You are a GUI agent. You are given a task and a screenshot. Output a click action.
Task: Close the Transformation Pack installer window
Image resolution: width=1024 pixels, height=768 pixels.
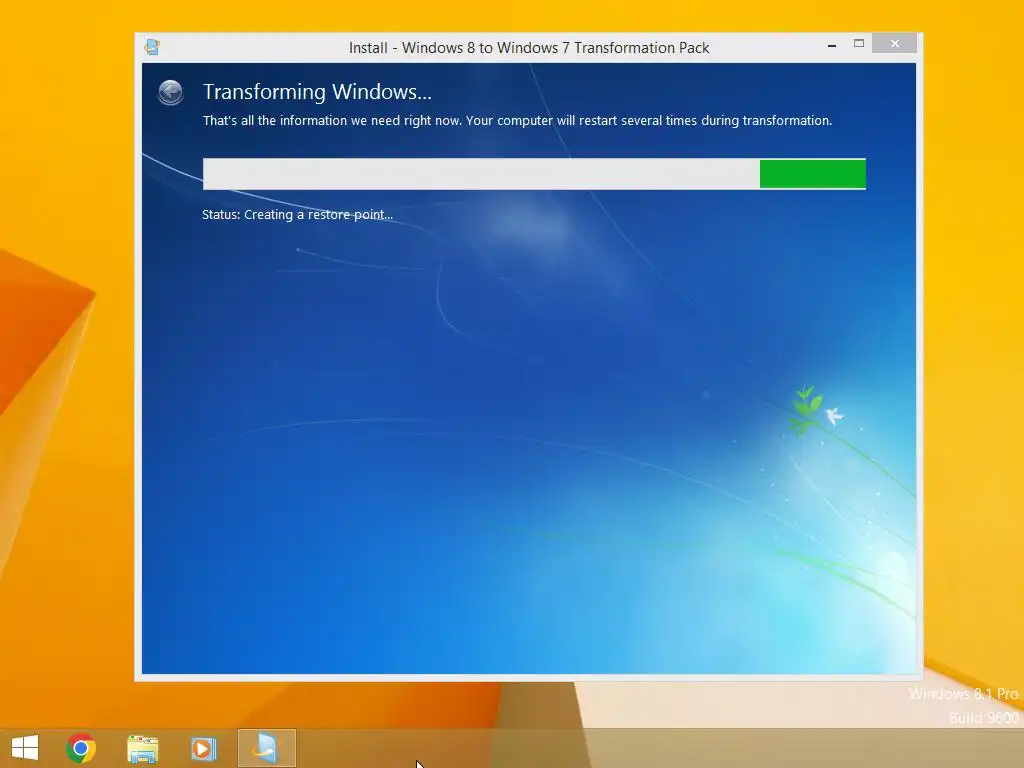(x=895, y=44)
